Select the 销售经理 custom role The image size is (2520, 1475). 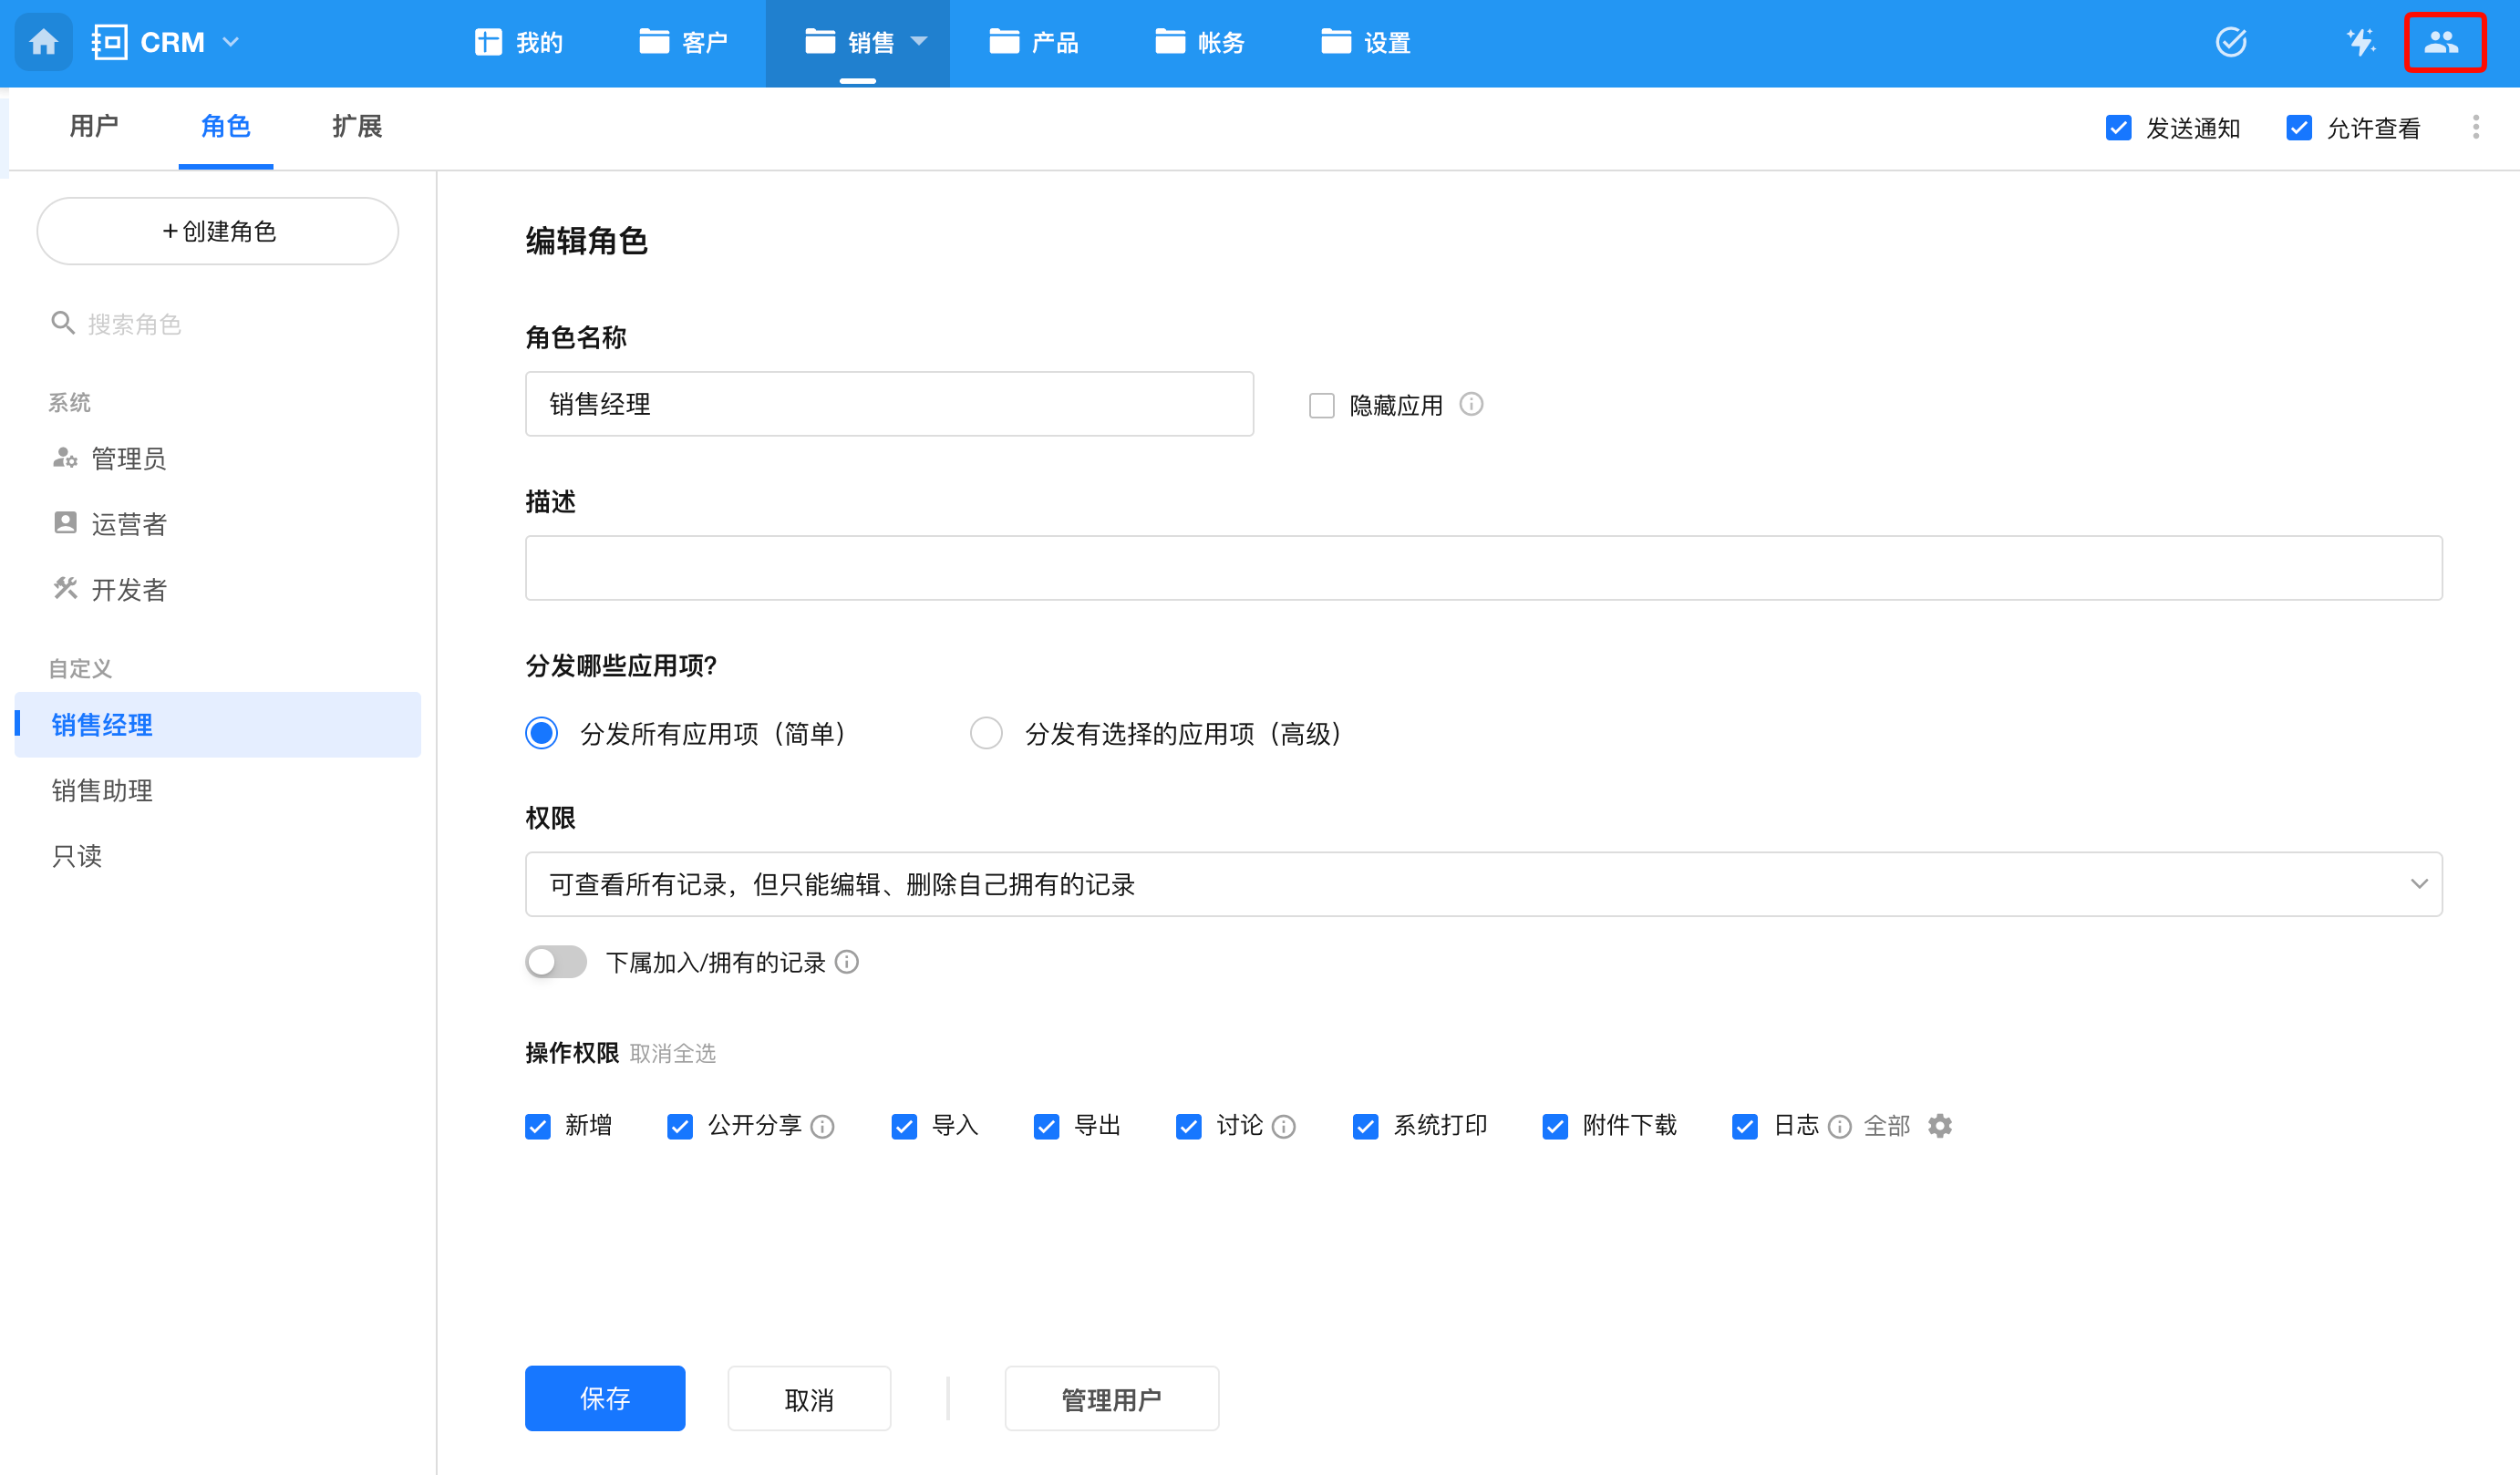click(x=218, y=725)
